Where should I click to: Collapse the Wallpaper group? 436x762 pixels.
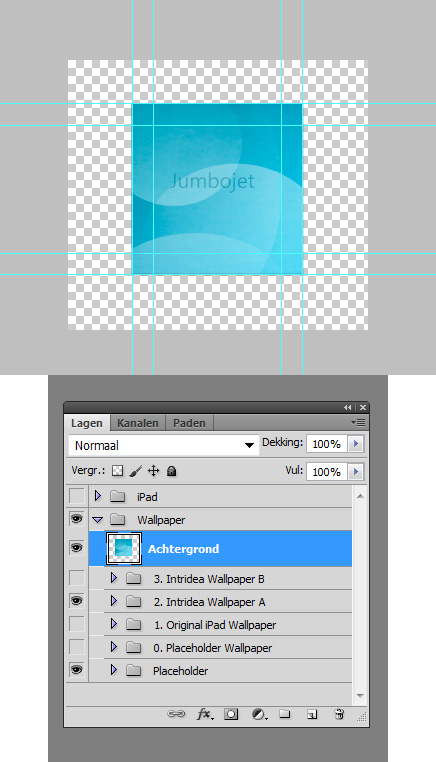[98, 520]
